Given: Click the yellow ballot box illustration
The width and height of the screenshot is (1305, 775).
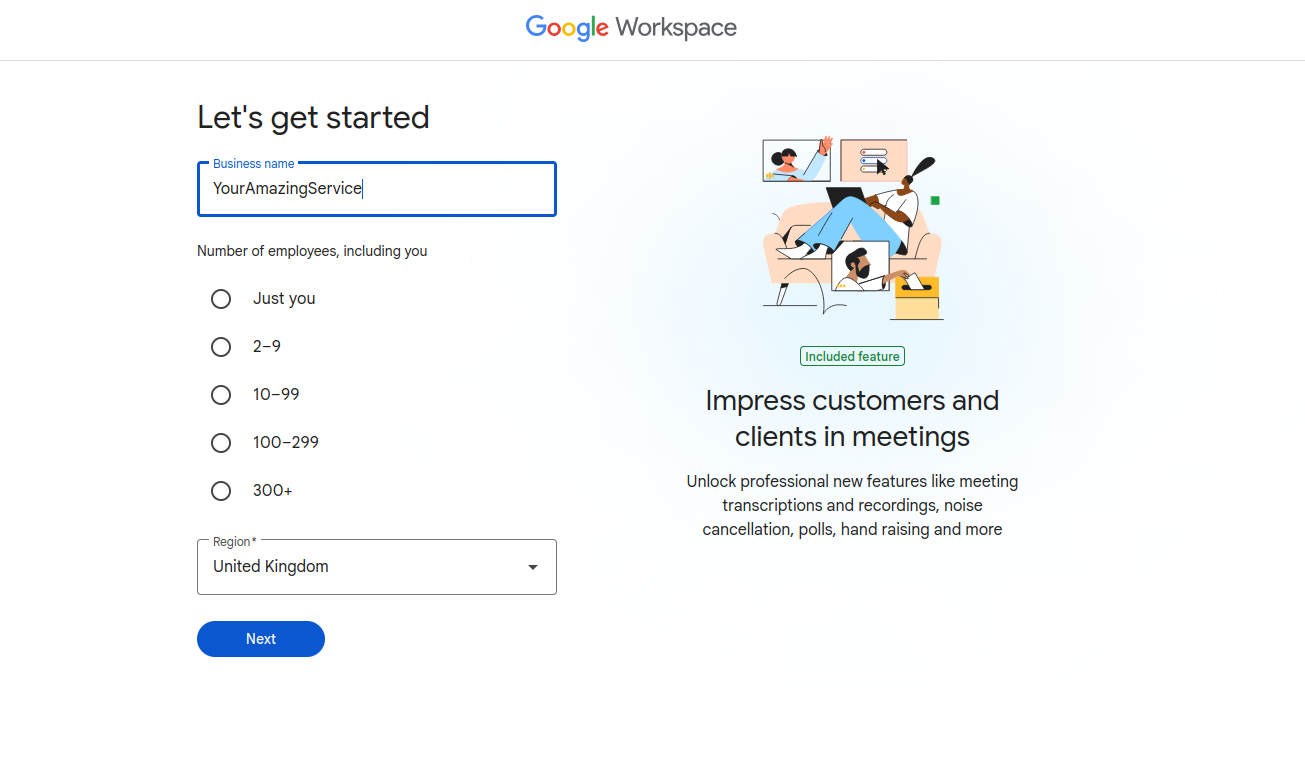Looking at the screenshot, I should click(917, 298).
